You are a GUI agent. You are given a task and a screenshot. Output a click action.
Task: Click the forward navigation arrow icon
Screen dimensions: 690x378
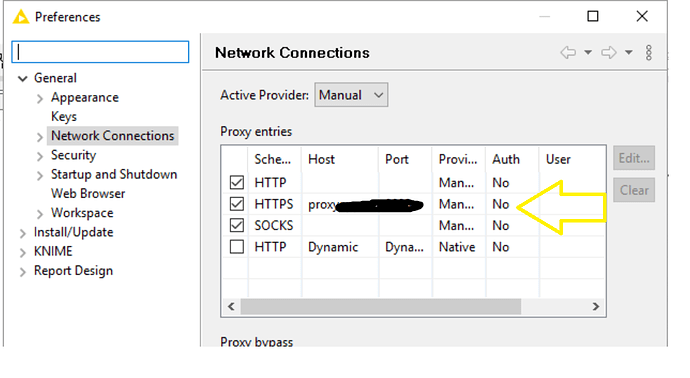609,52
